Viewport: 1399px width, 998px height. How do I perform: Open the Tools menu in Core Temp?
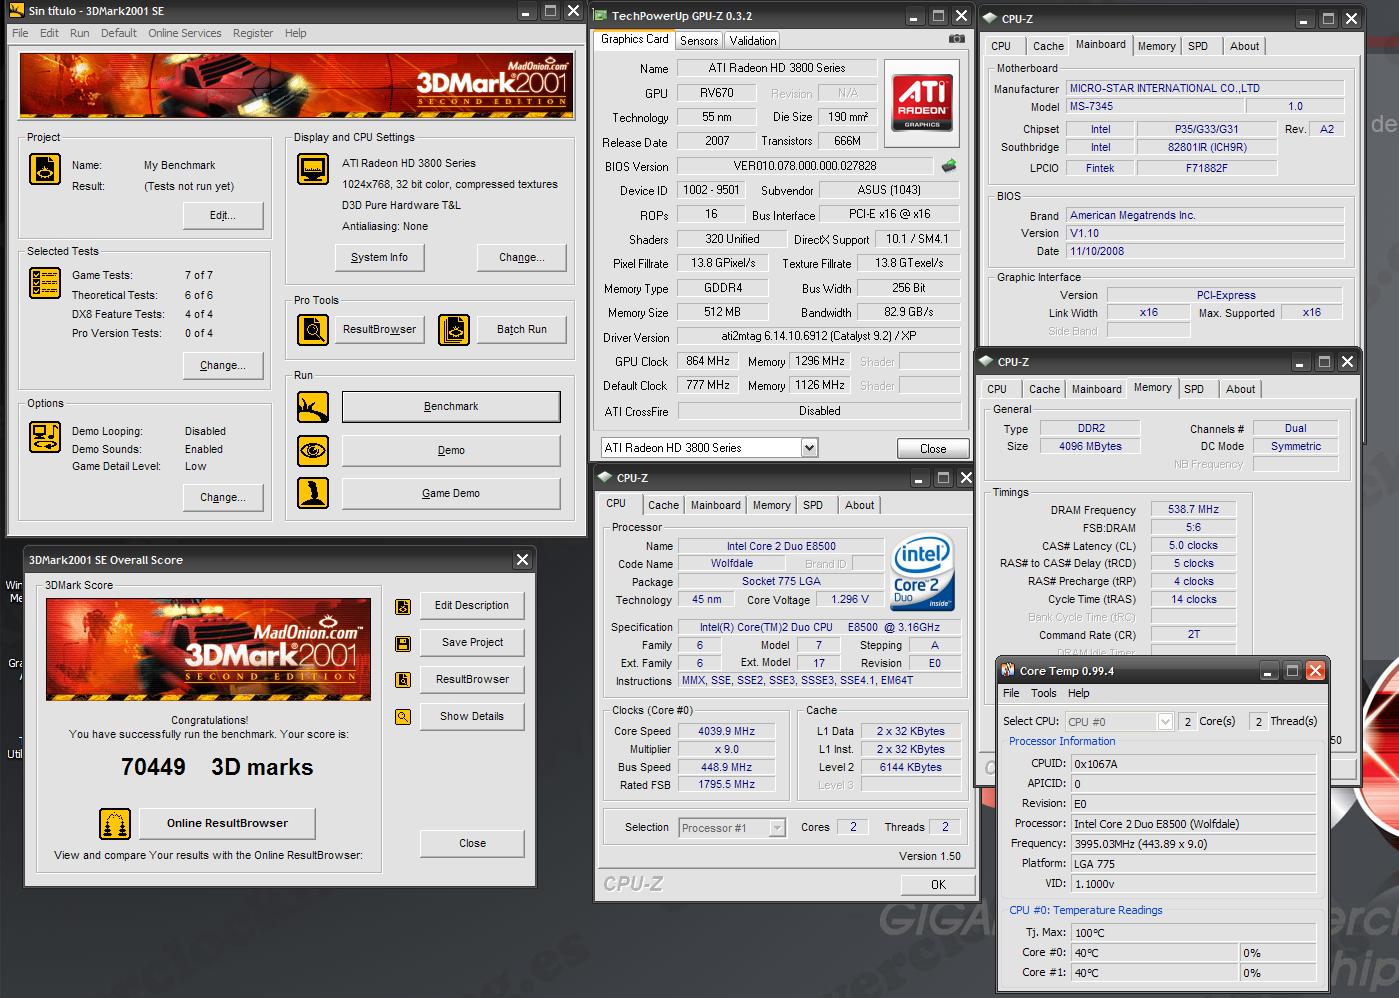1043,693
